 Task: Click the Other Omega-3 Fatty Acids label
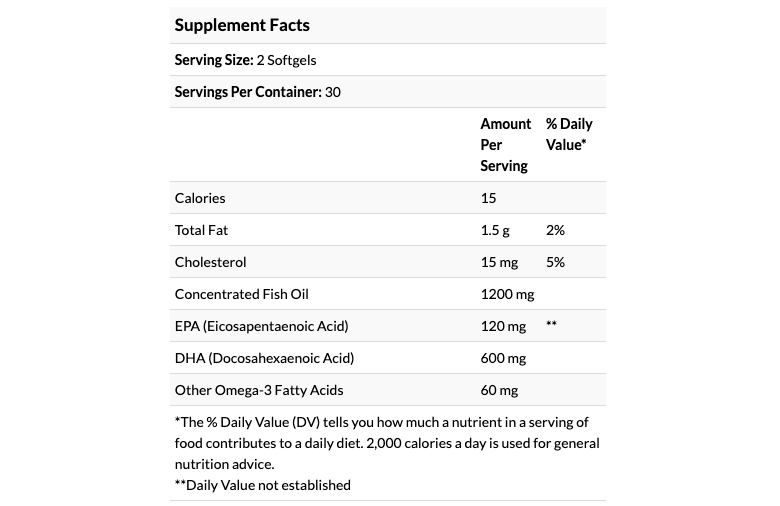click(258, 390)
